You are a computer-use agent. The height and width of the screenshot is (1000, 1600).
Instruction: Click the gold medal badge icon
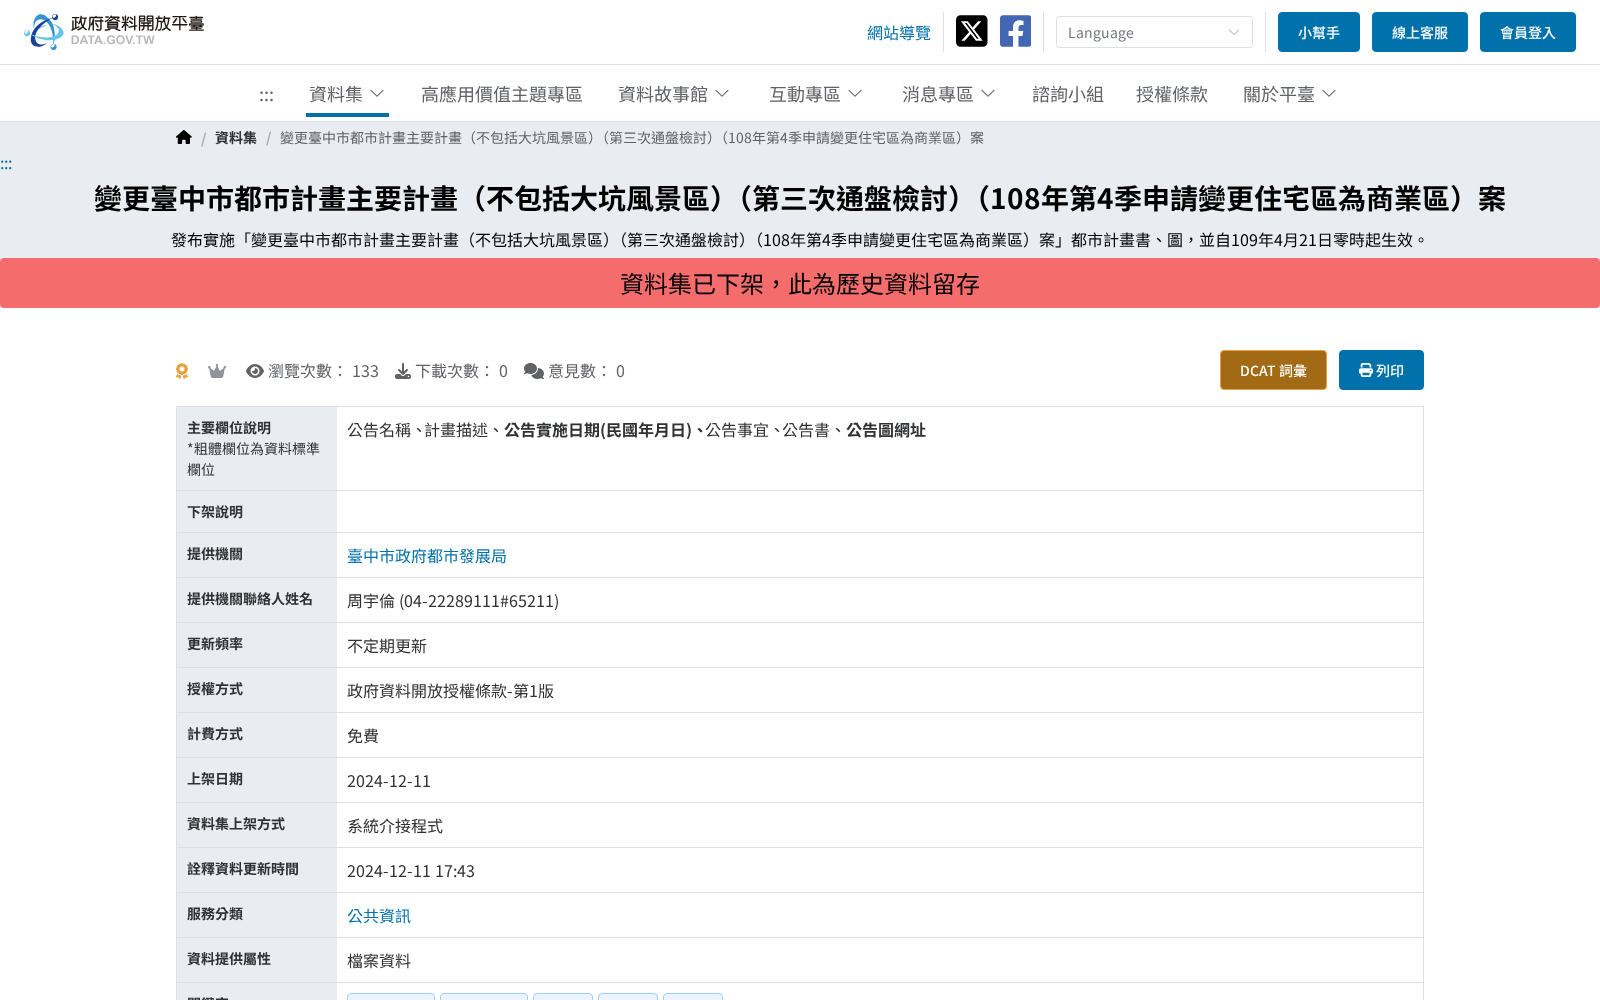click(x=182, y=371)
